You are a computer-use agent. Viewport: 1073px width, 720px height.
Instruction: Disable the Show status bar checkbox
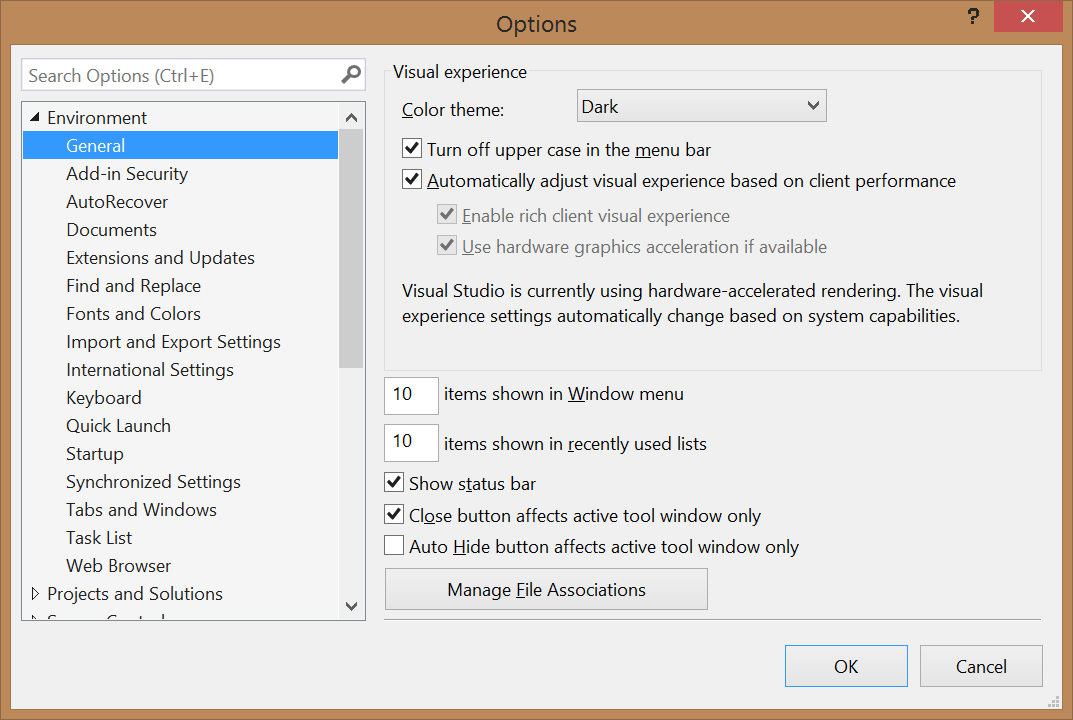tap(393, 483)
